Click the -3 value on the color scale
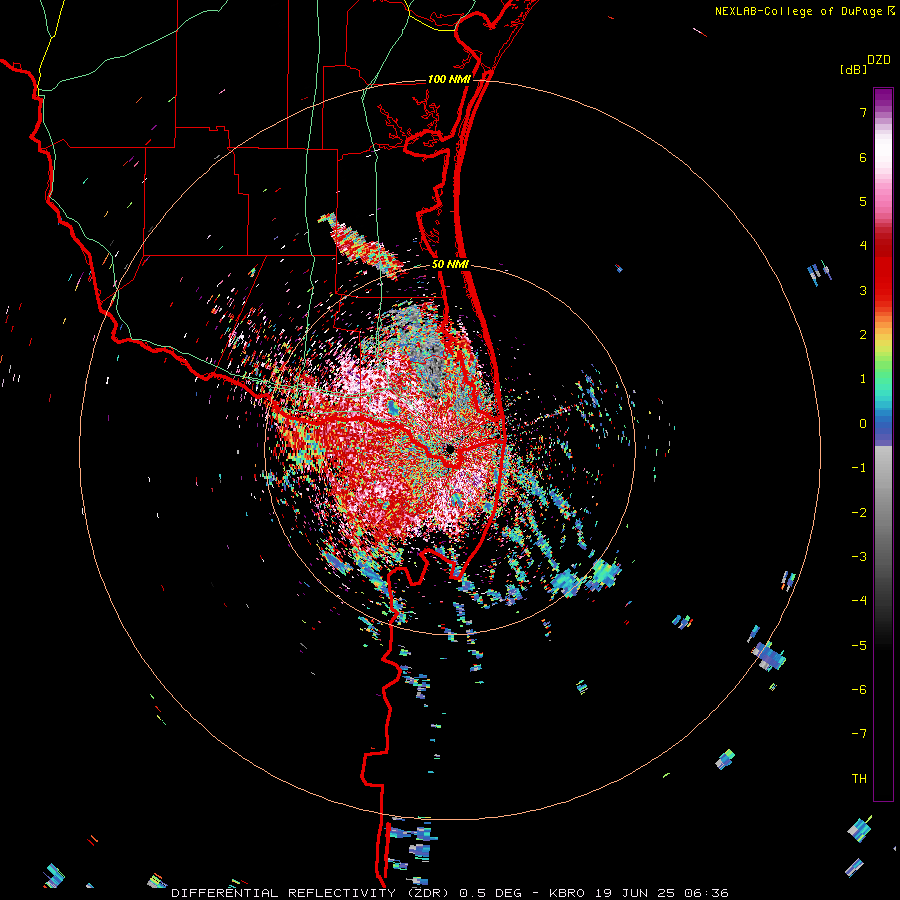This screenshot has height=900, width=900. [x=859, y=557]
